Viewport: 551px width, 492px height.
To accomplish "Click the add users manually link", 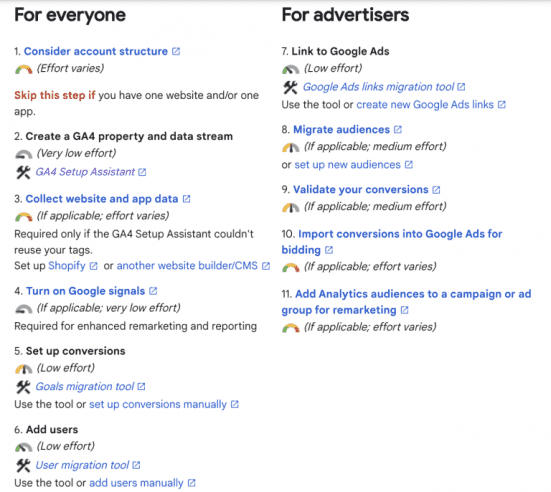I will [136, 483].
